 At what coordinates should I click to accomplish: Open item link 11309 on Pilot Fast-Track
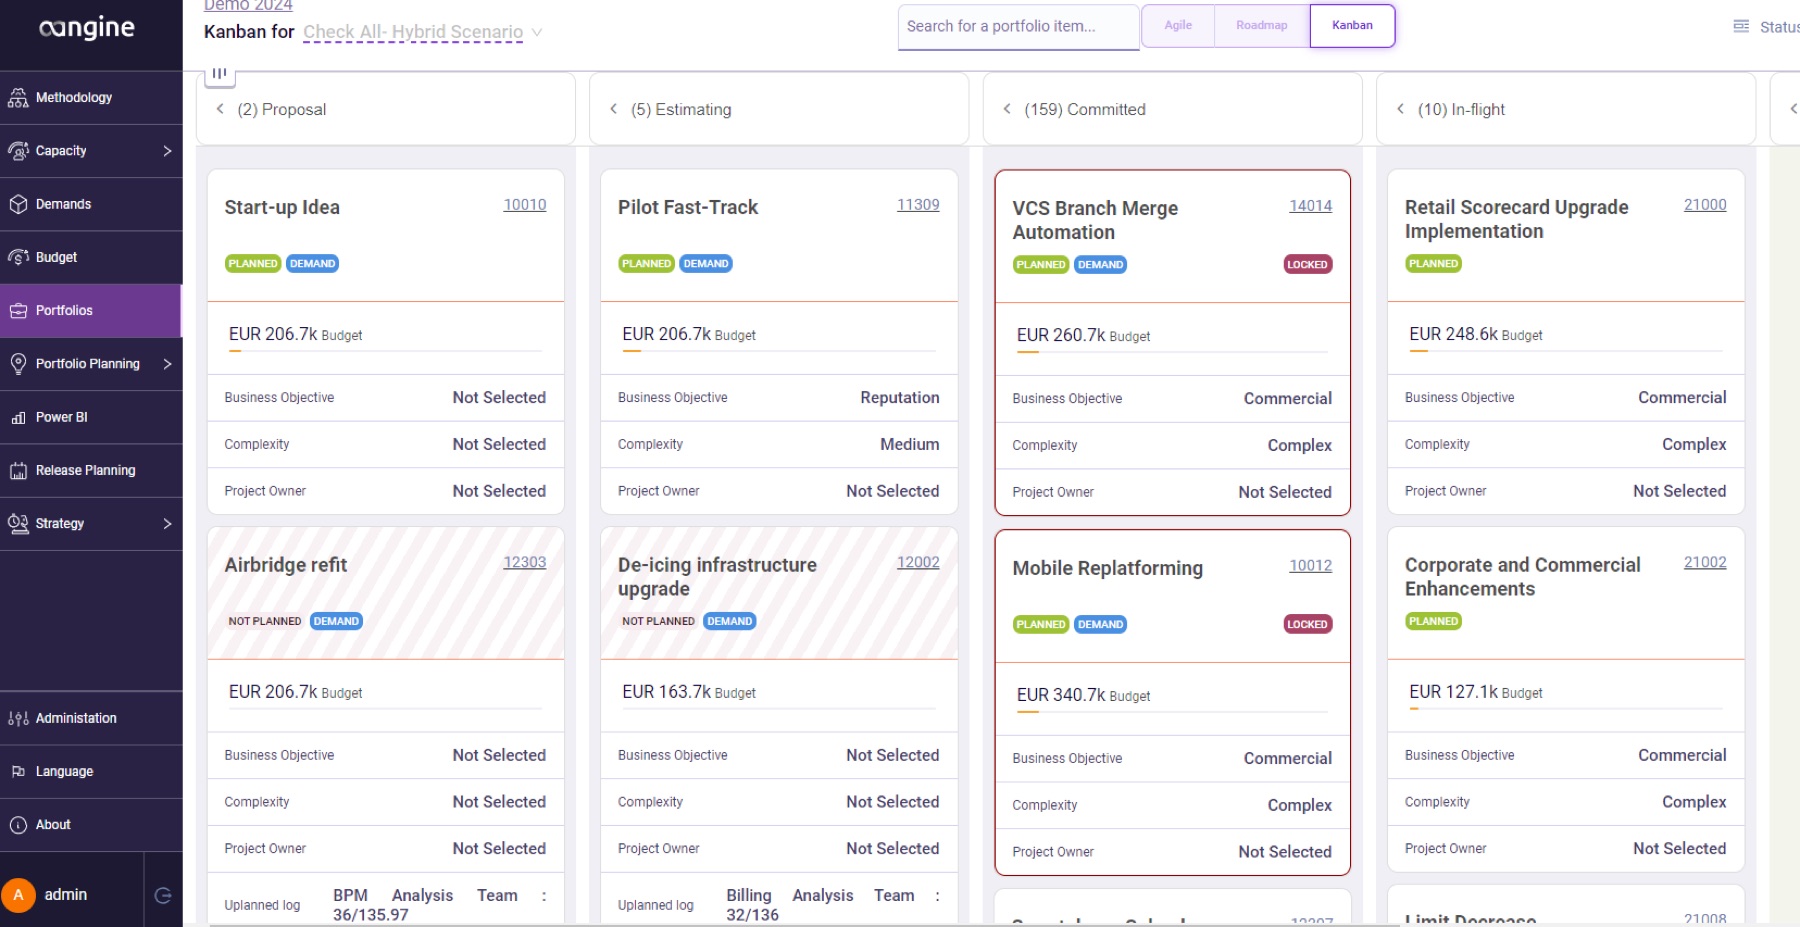(x=918, y=204)
